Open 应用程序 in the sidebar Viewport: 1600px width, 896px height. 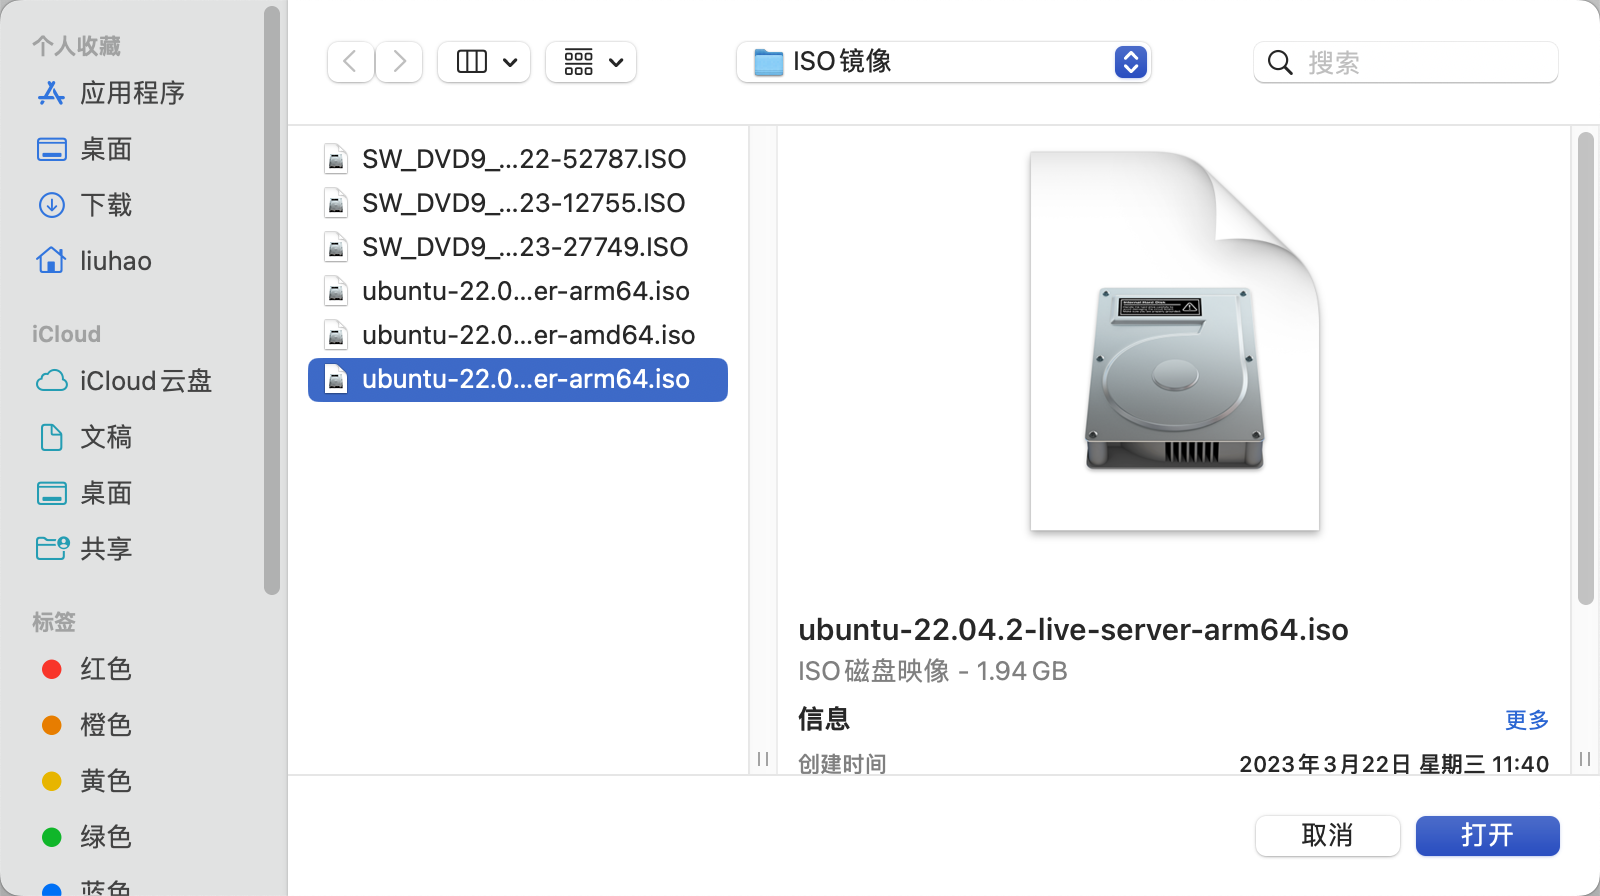[x=132, y=93]
